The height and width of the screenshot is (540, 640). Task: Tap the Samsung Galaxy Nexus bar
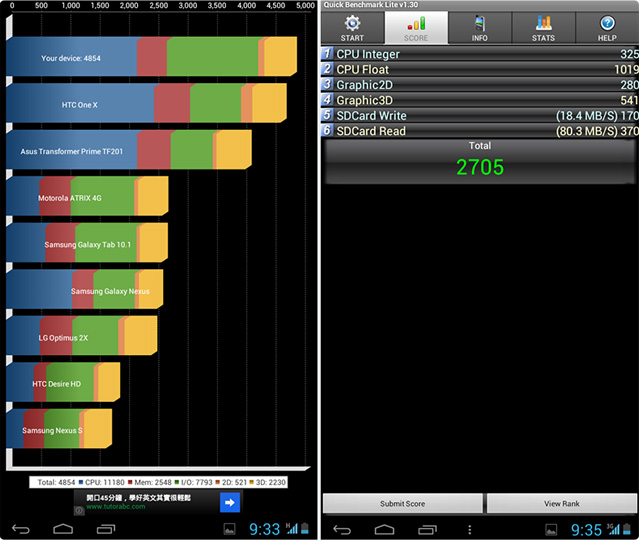(x=84, y=289)
